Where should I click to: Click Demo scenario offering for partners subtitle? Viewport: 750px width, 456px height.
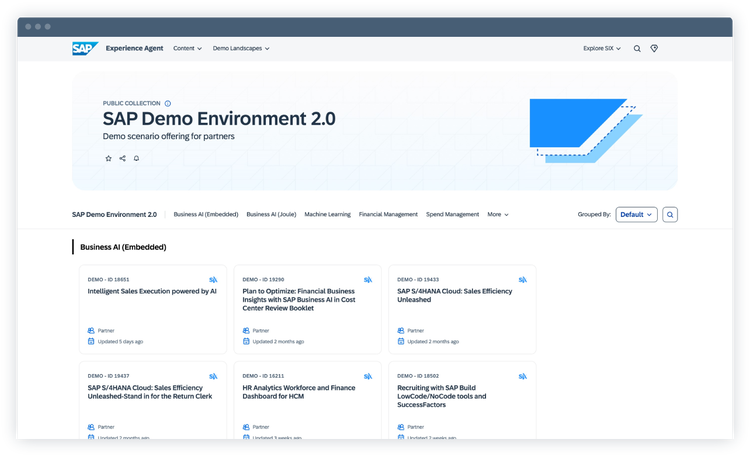coord(168,136)
